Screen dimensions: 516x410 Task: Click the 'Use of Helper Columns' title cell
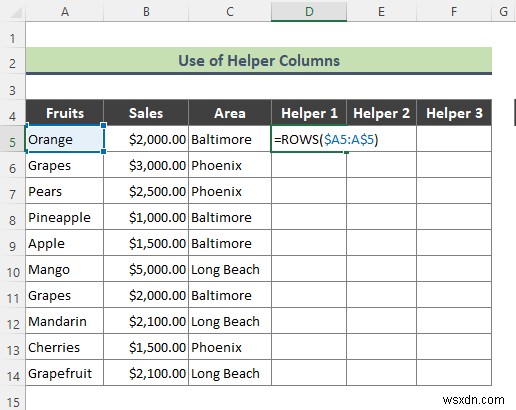tap(259, 61)
